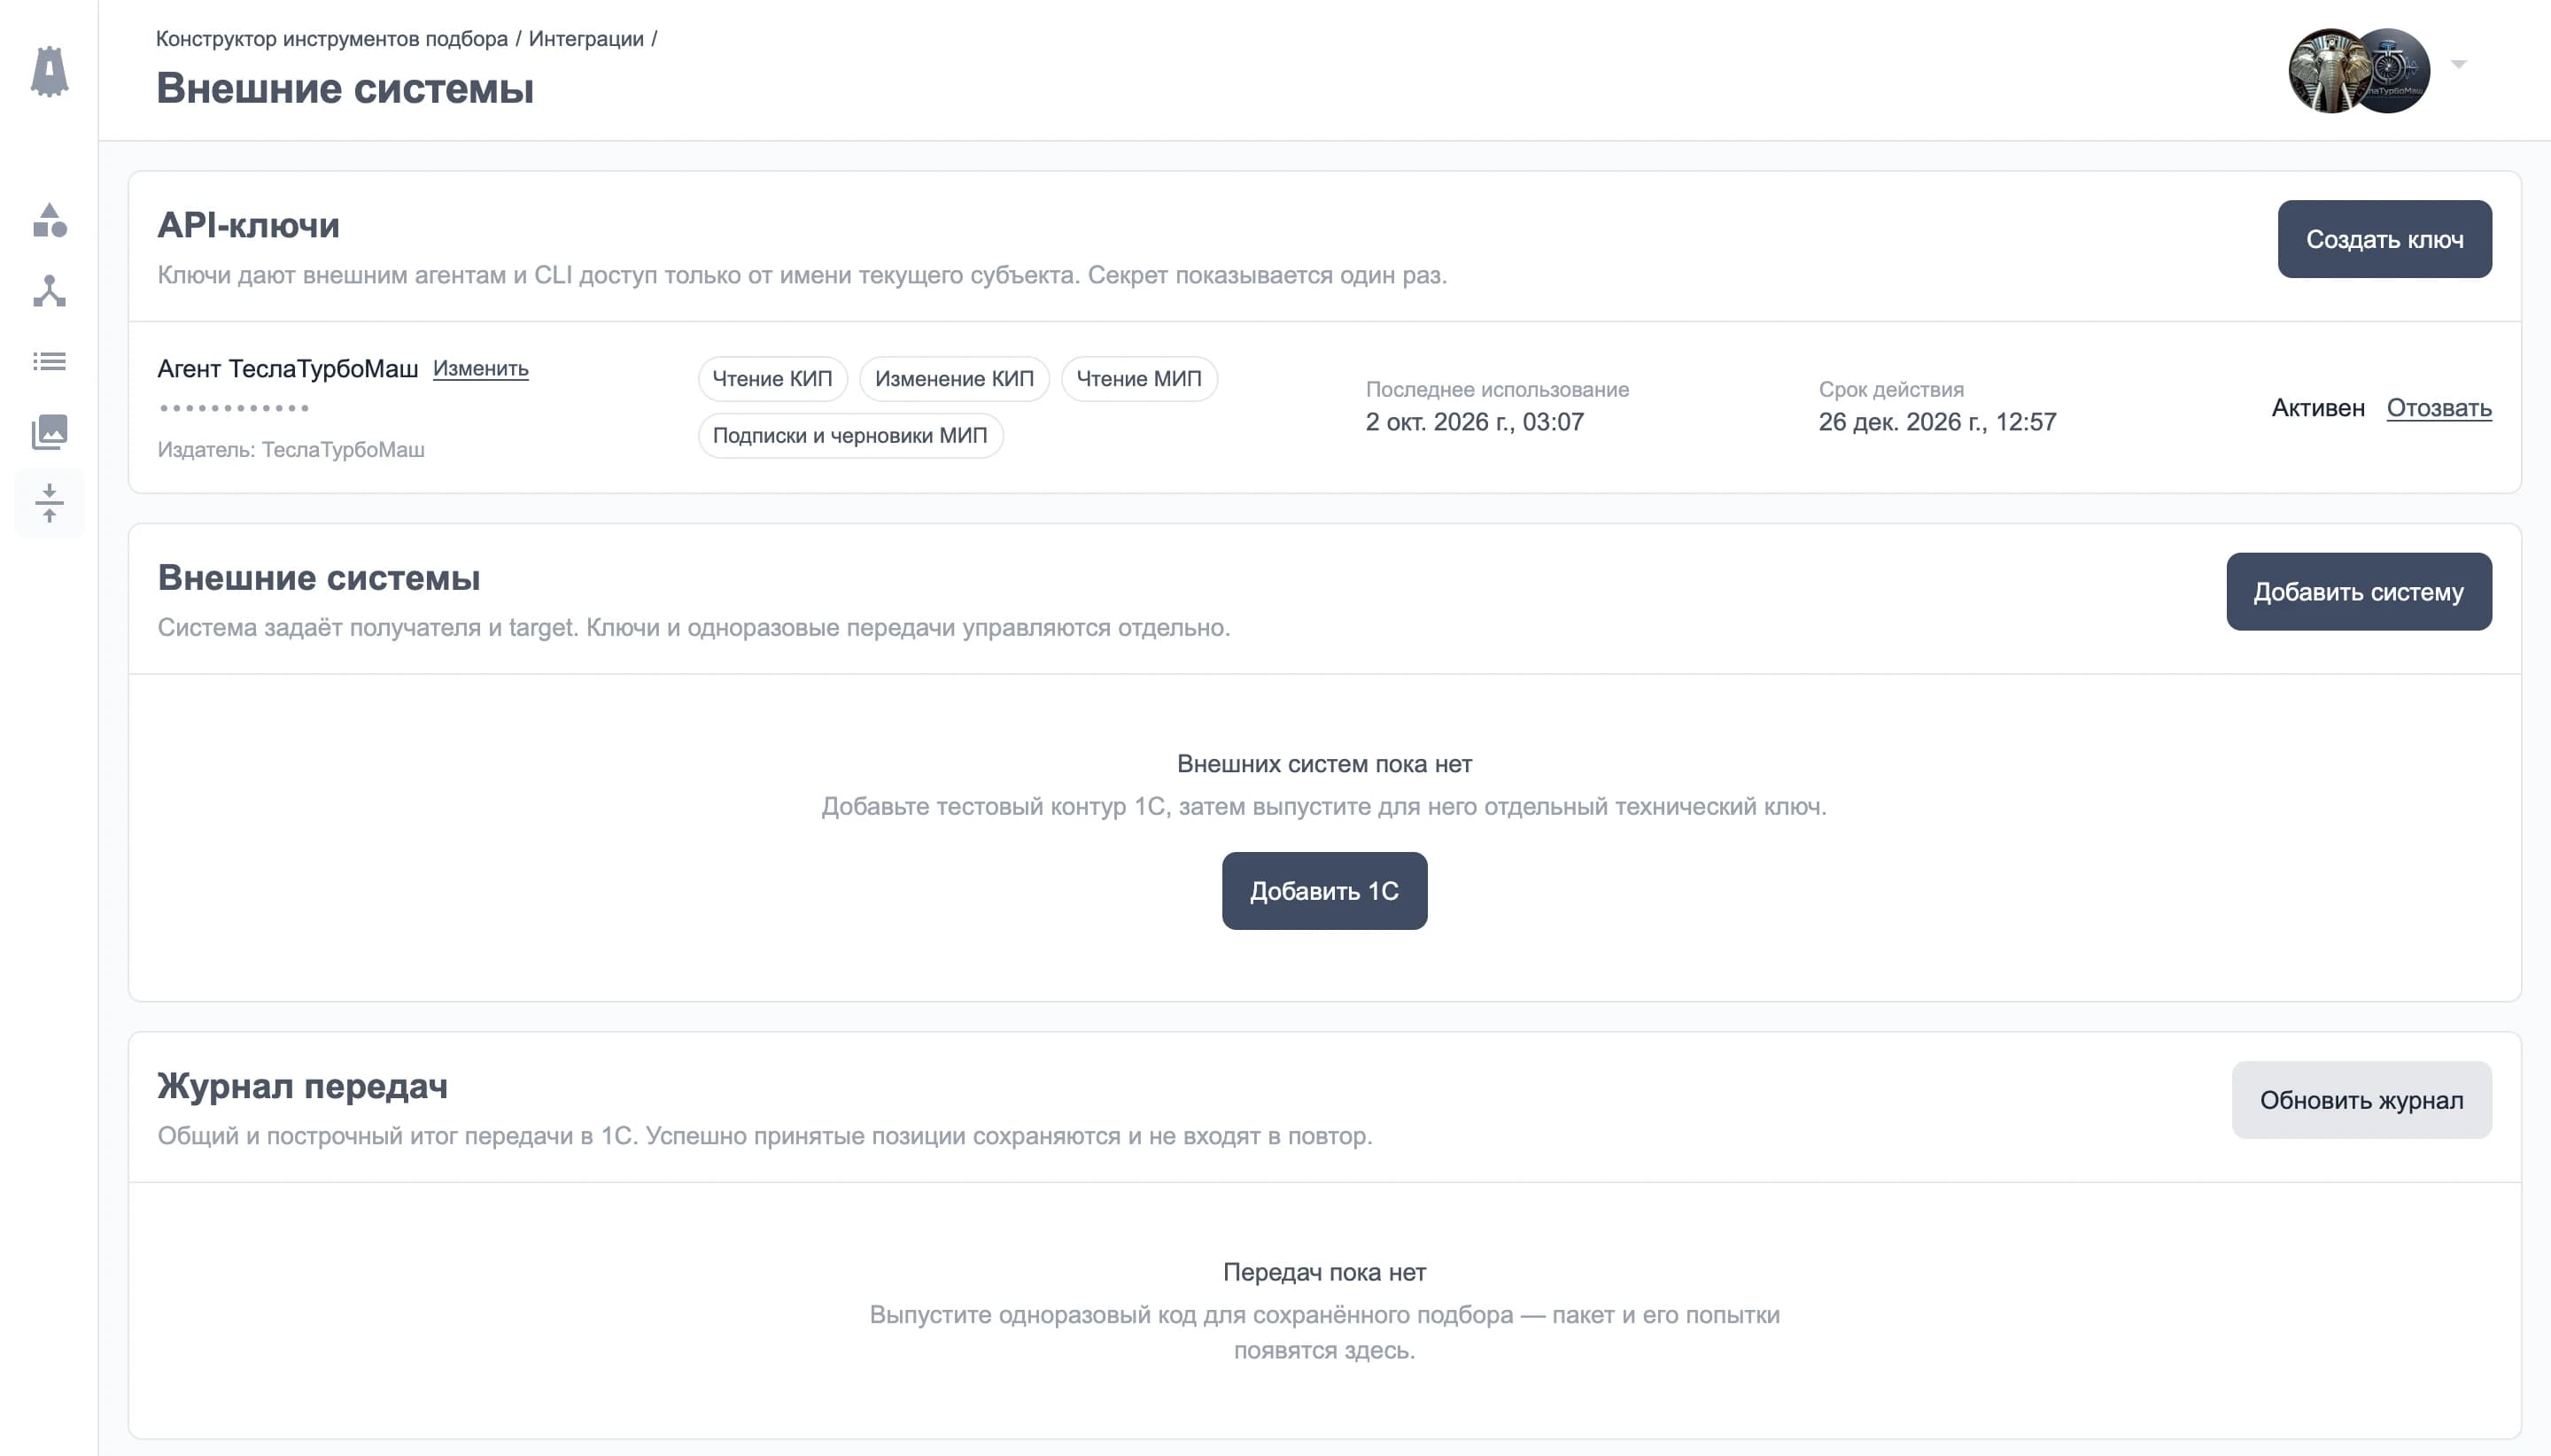Open the shapes catalog sidebar icon

(x=49, y=220)
